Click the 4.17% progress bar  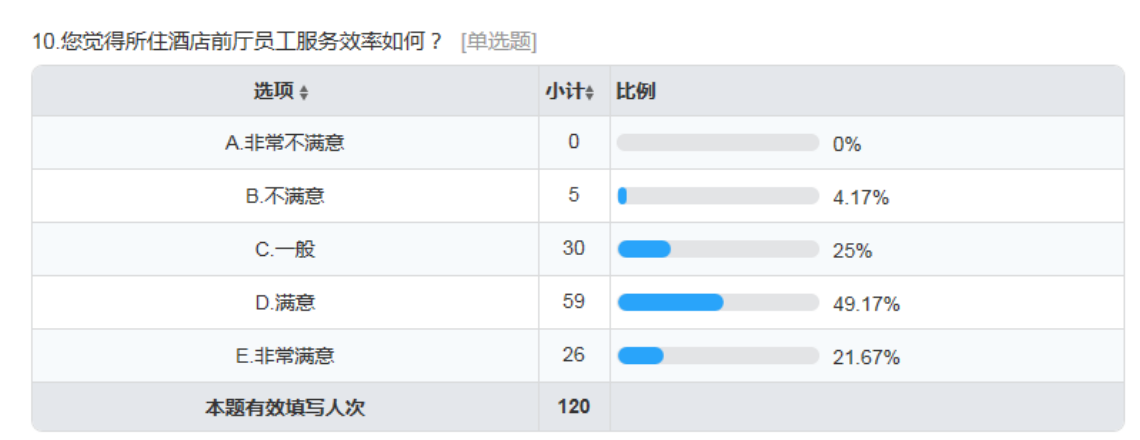coord(718,196)
